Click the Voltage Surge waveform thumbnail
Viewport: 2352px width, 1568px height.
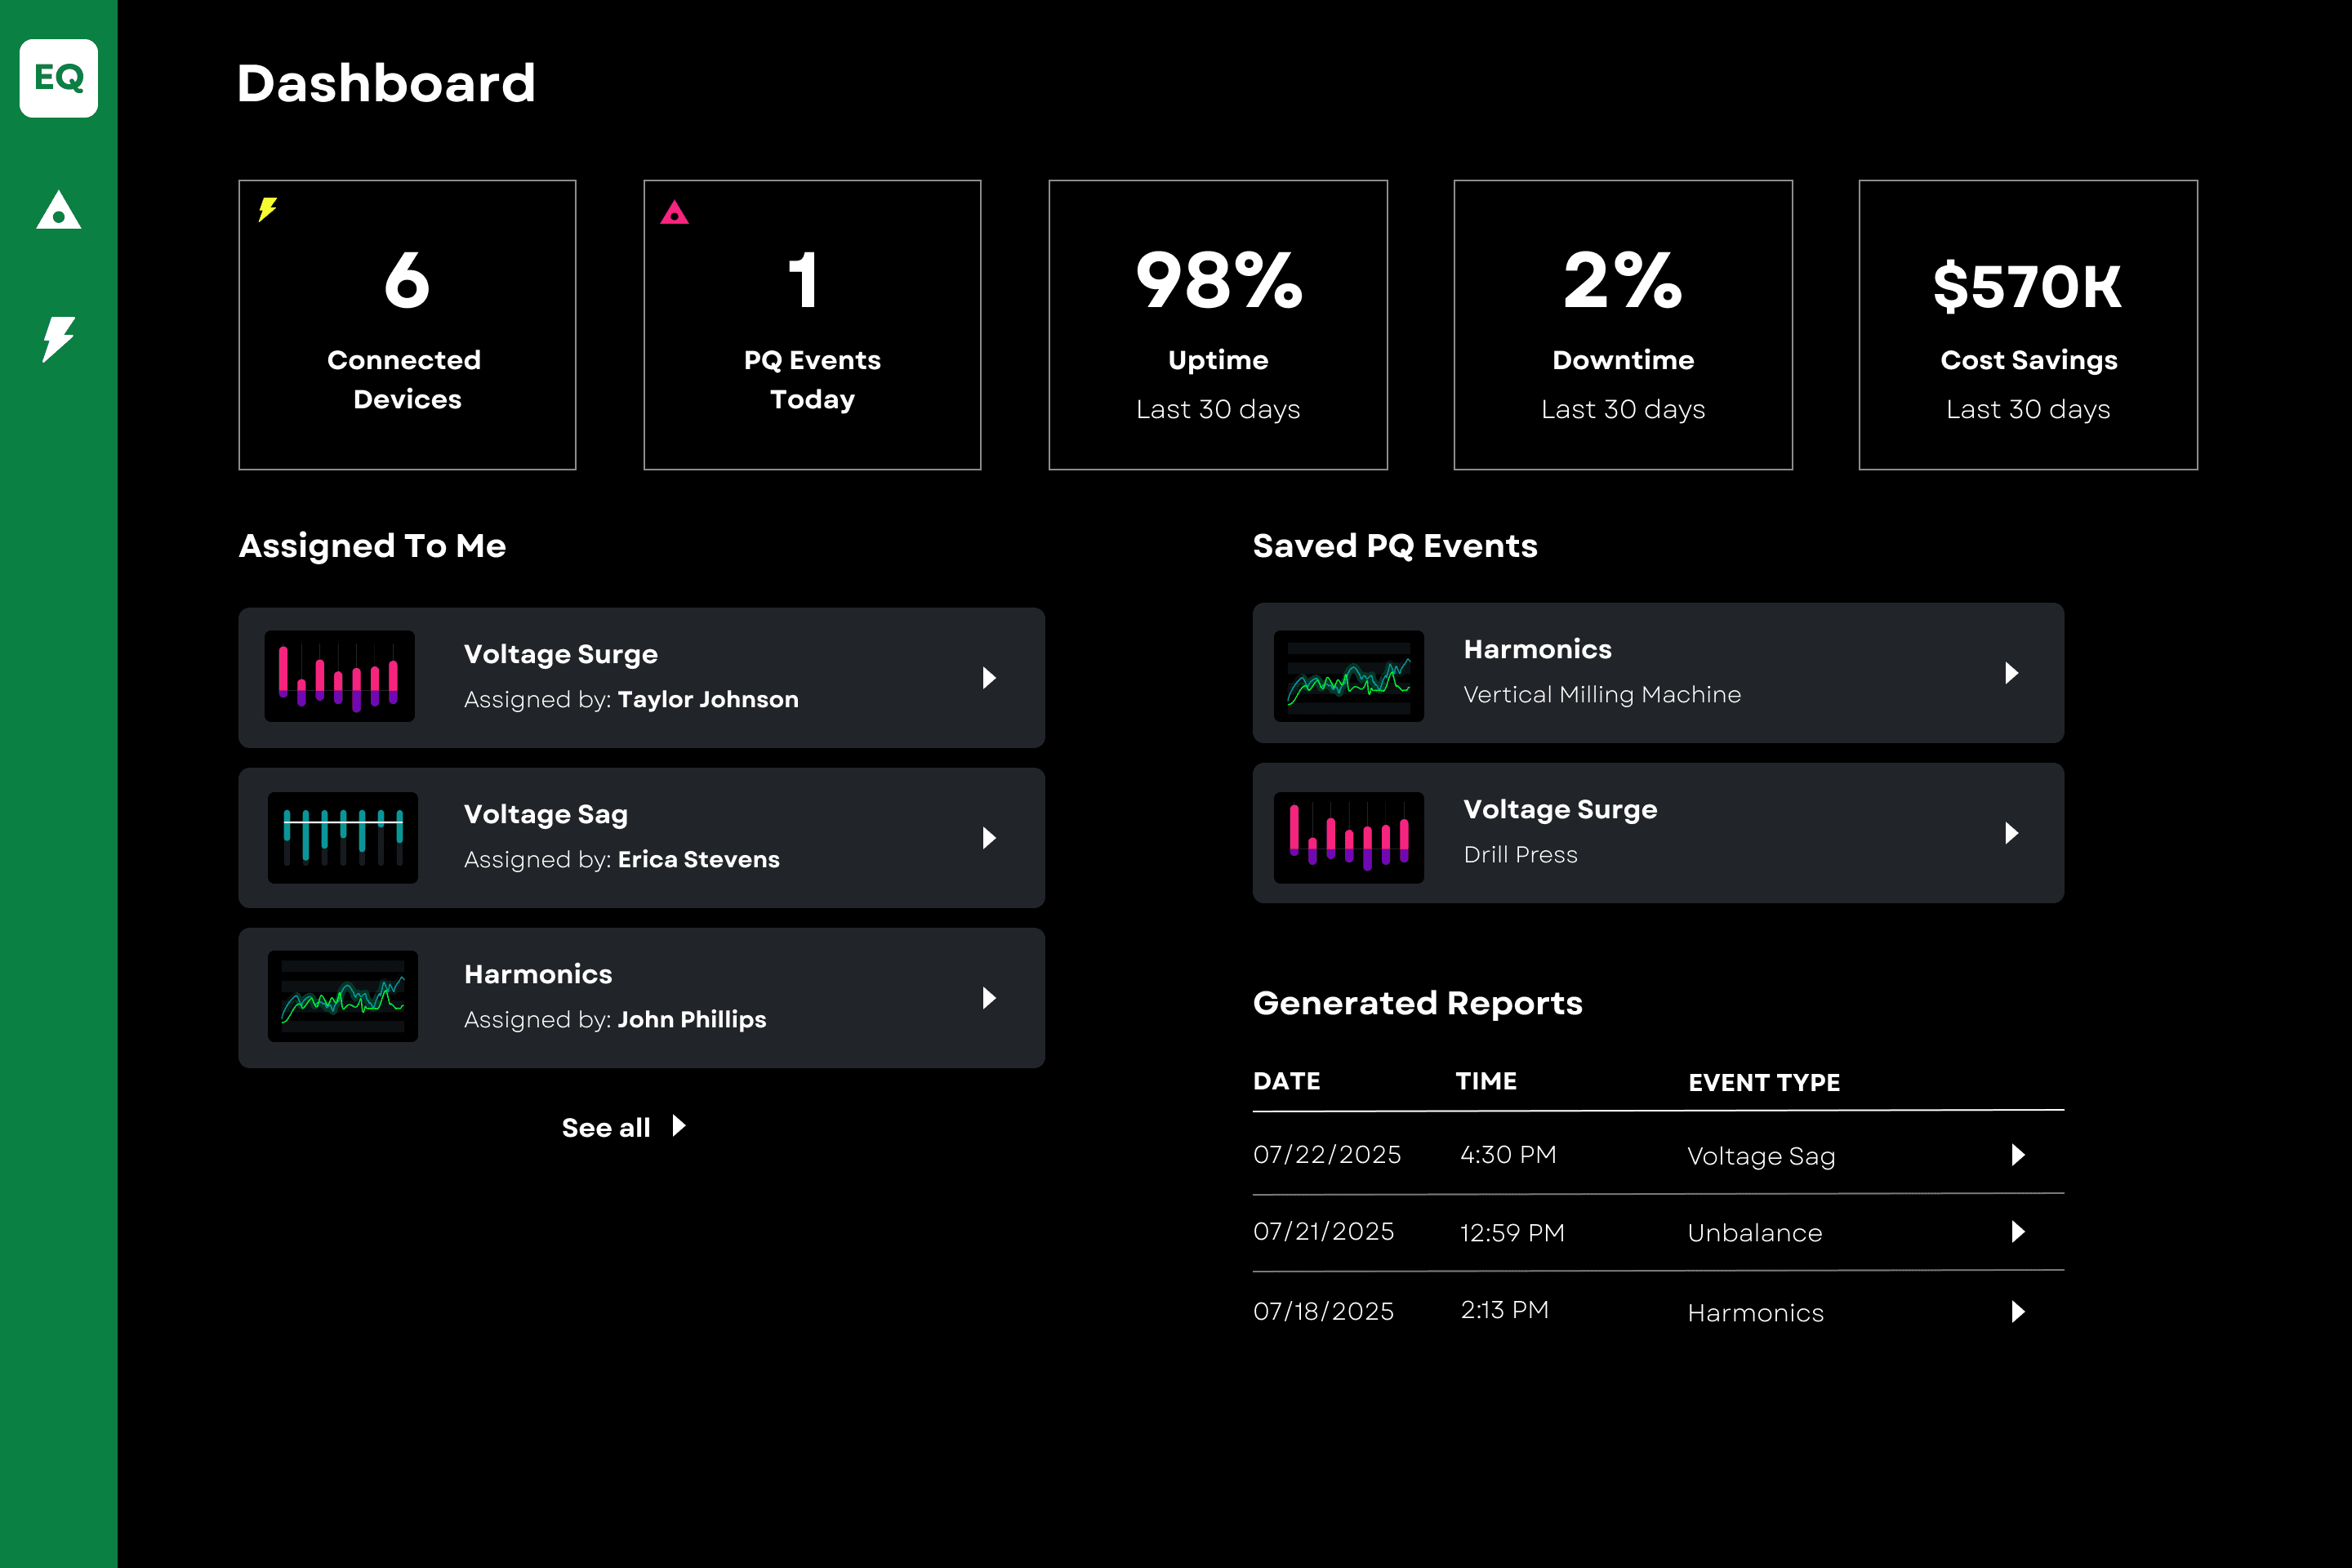[x=340, y=677]
